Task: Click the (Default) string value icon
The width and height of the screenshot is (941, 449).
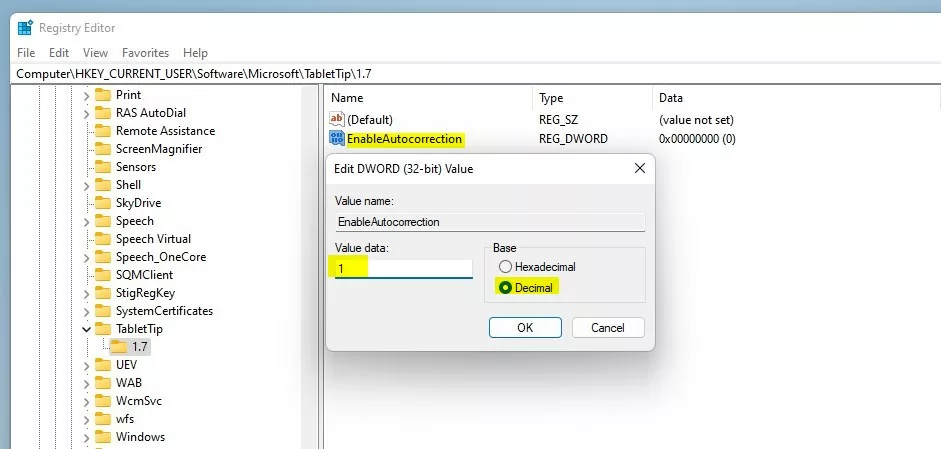Action: pyautogui.click(x=337, y=119)
